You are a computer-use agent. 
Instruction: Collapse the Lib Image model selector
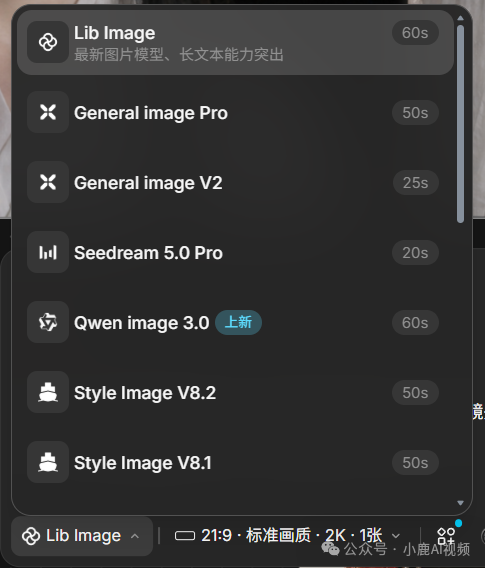82,536
